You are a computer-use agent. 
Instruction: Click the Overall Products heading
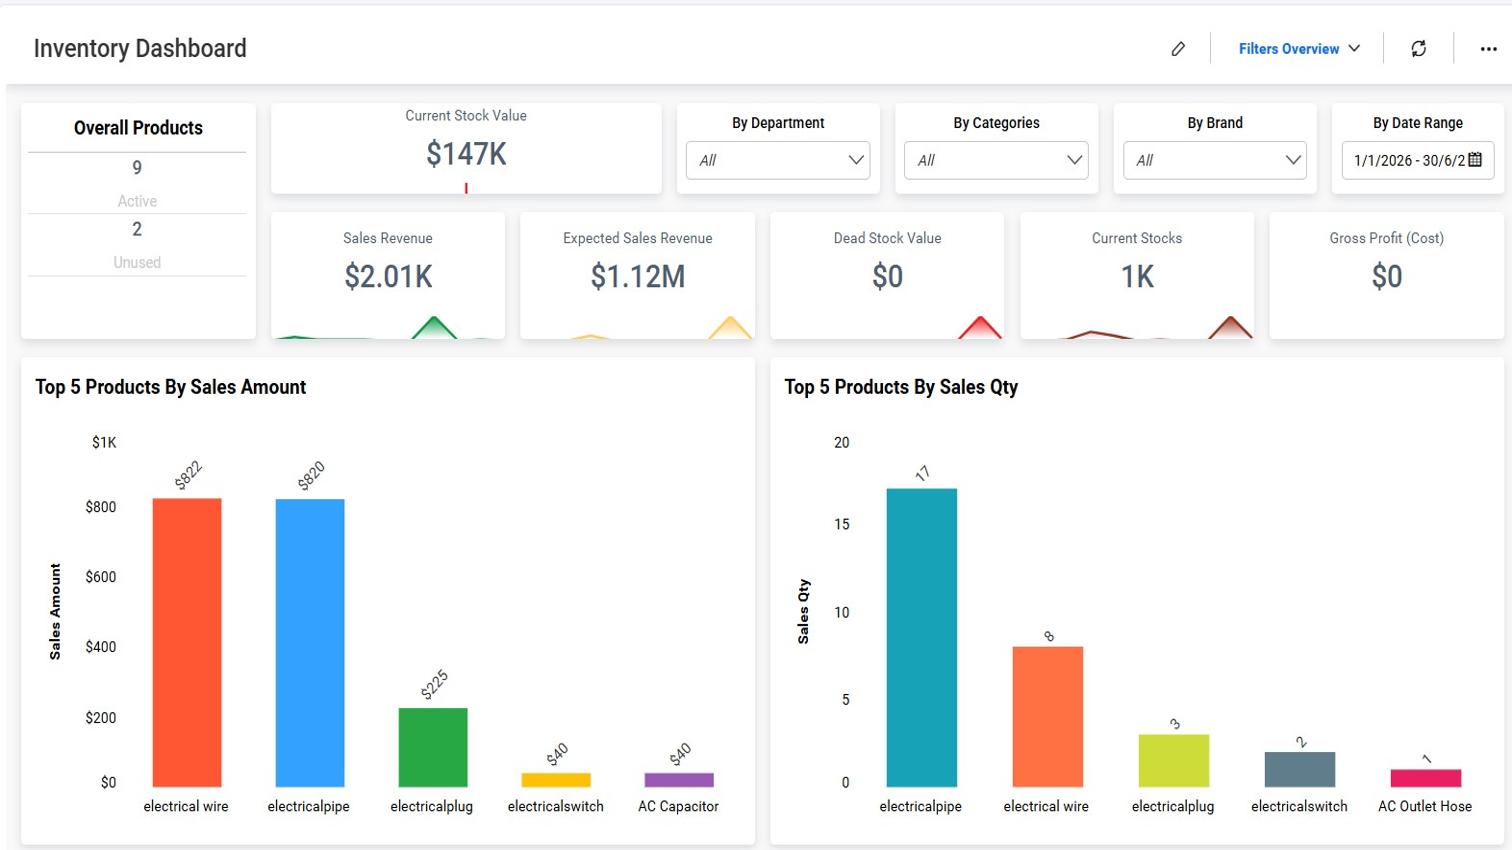[x=138, y=128]
